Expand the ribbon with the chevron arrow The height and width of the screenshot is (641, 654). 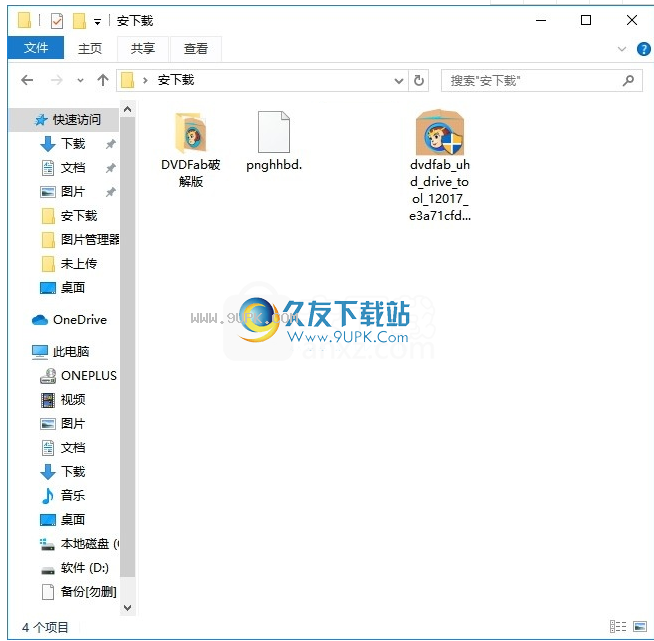pos(621,49)
